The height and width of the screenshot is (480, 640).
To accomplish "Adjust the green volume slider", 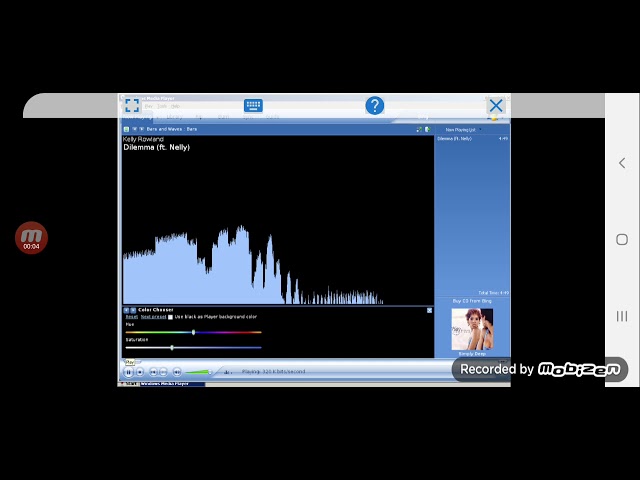I will (198, 372).
